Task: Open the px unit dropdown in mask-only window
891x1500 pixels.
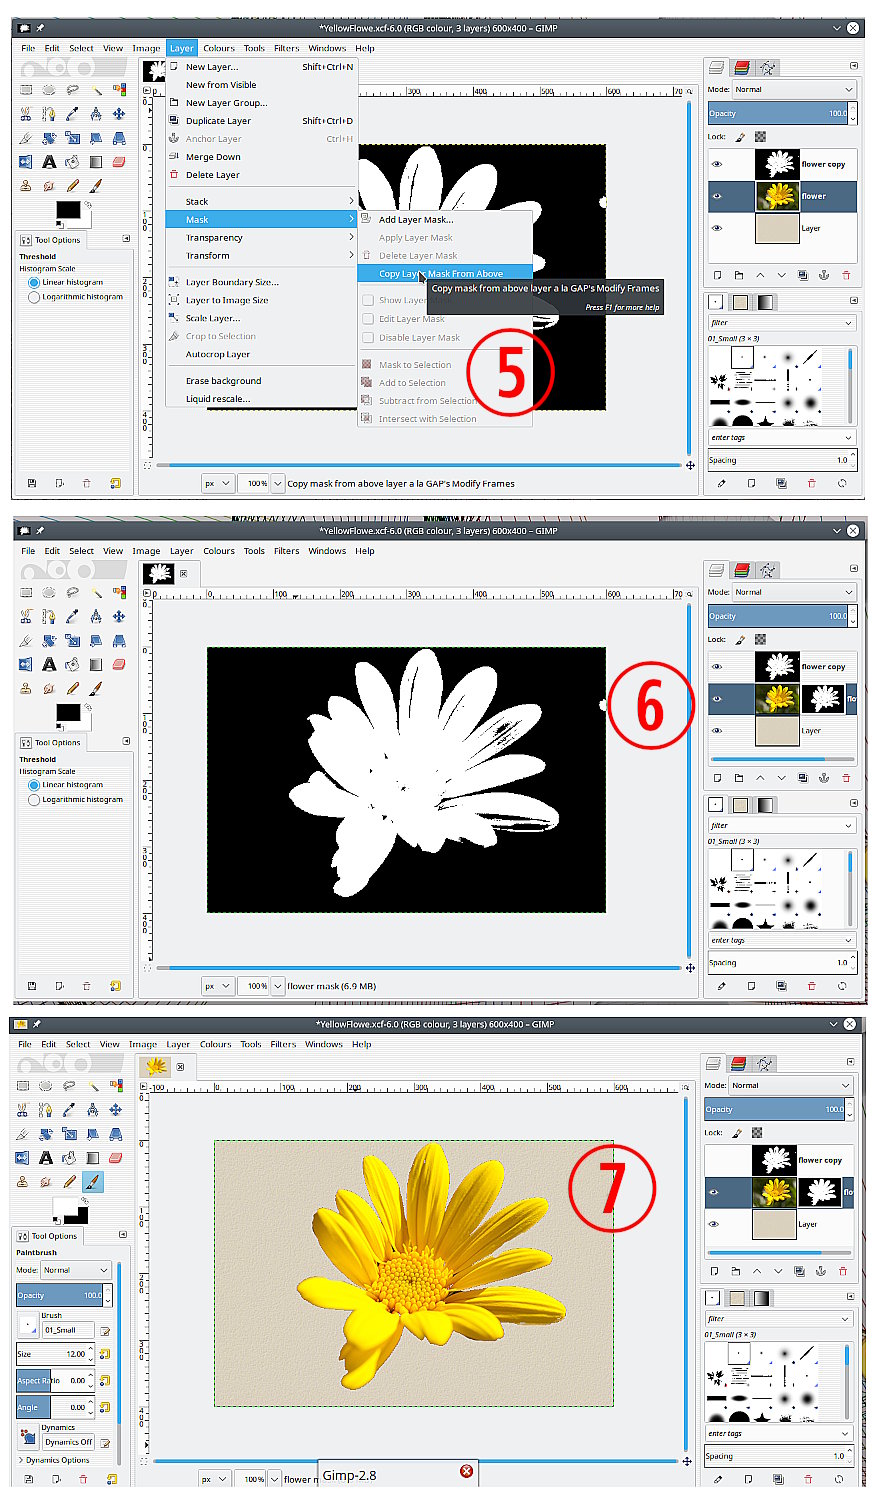Action: (218, 986)
